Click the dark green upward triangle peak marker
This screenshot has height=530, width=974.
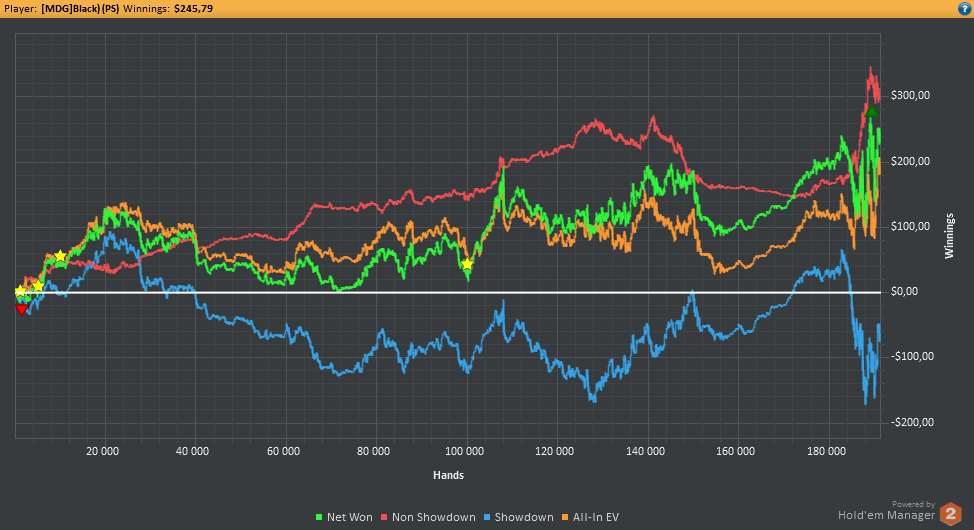click(x=872, y=112)
